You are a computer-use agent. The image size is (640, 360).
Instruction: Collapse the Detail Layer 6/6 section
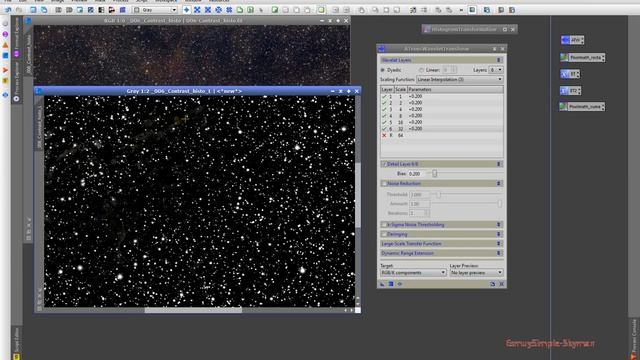click(x=498, y=164)
